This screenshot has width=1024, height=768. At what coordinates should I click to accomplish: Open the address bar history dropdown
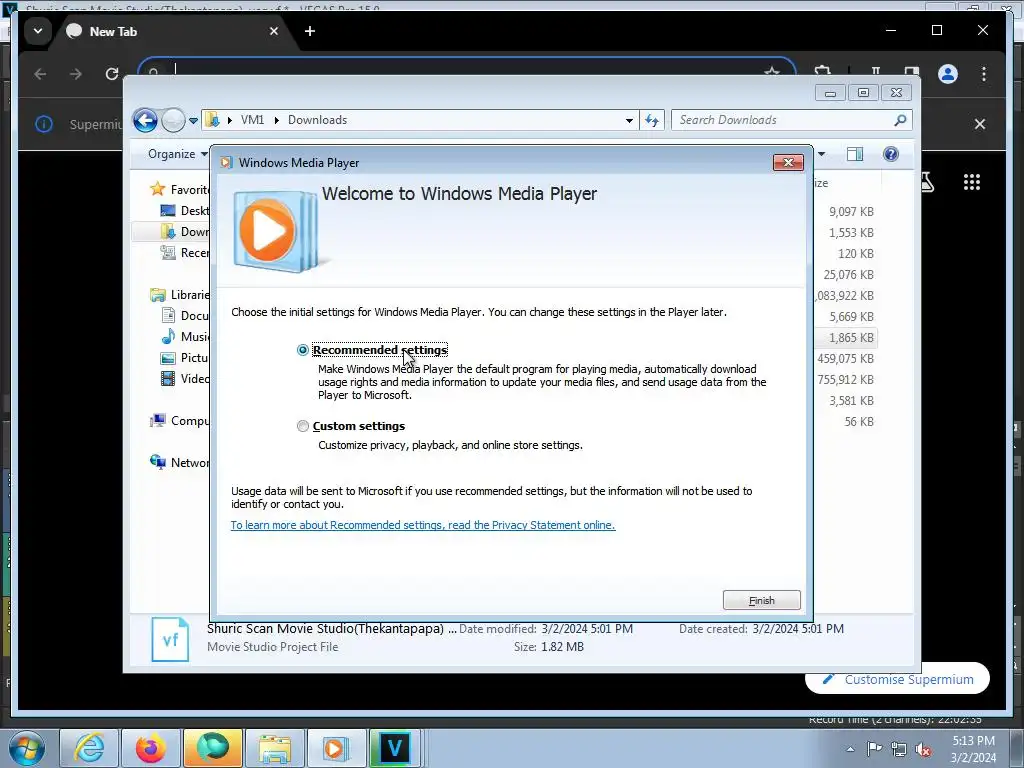point(629,120)
